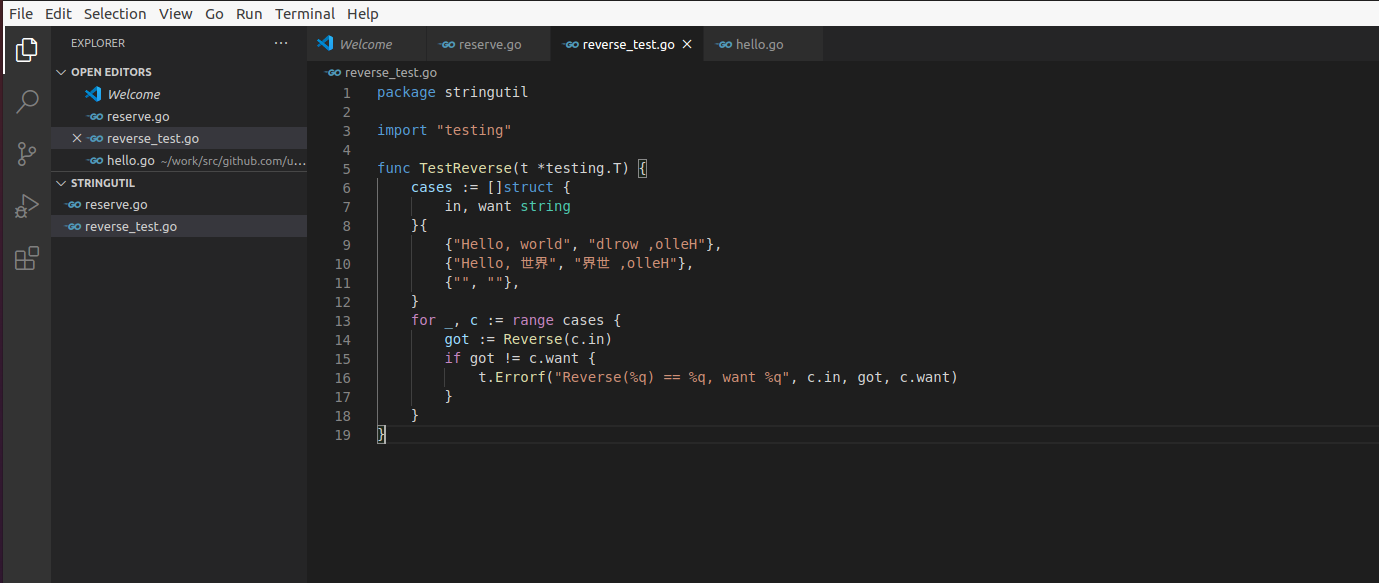The image size is (1379, 583).
Task: Open reverse_test.go under STRINGUTIL folder
Action: pyautogui.click(x=179, y=226)
